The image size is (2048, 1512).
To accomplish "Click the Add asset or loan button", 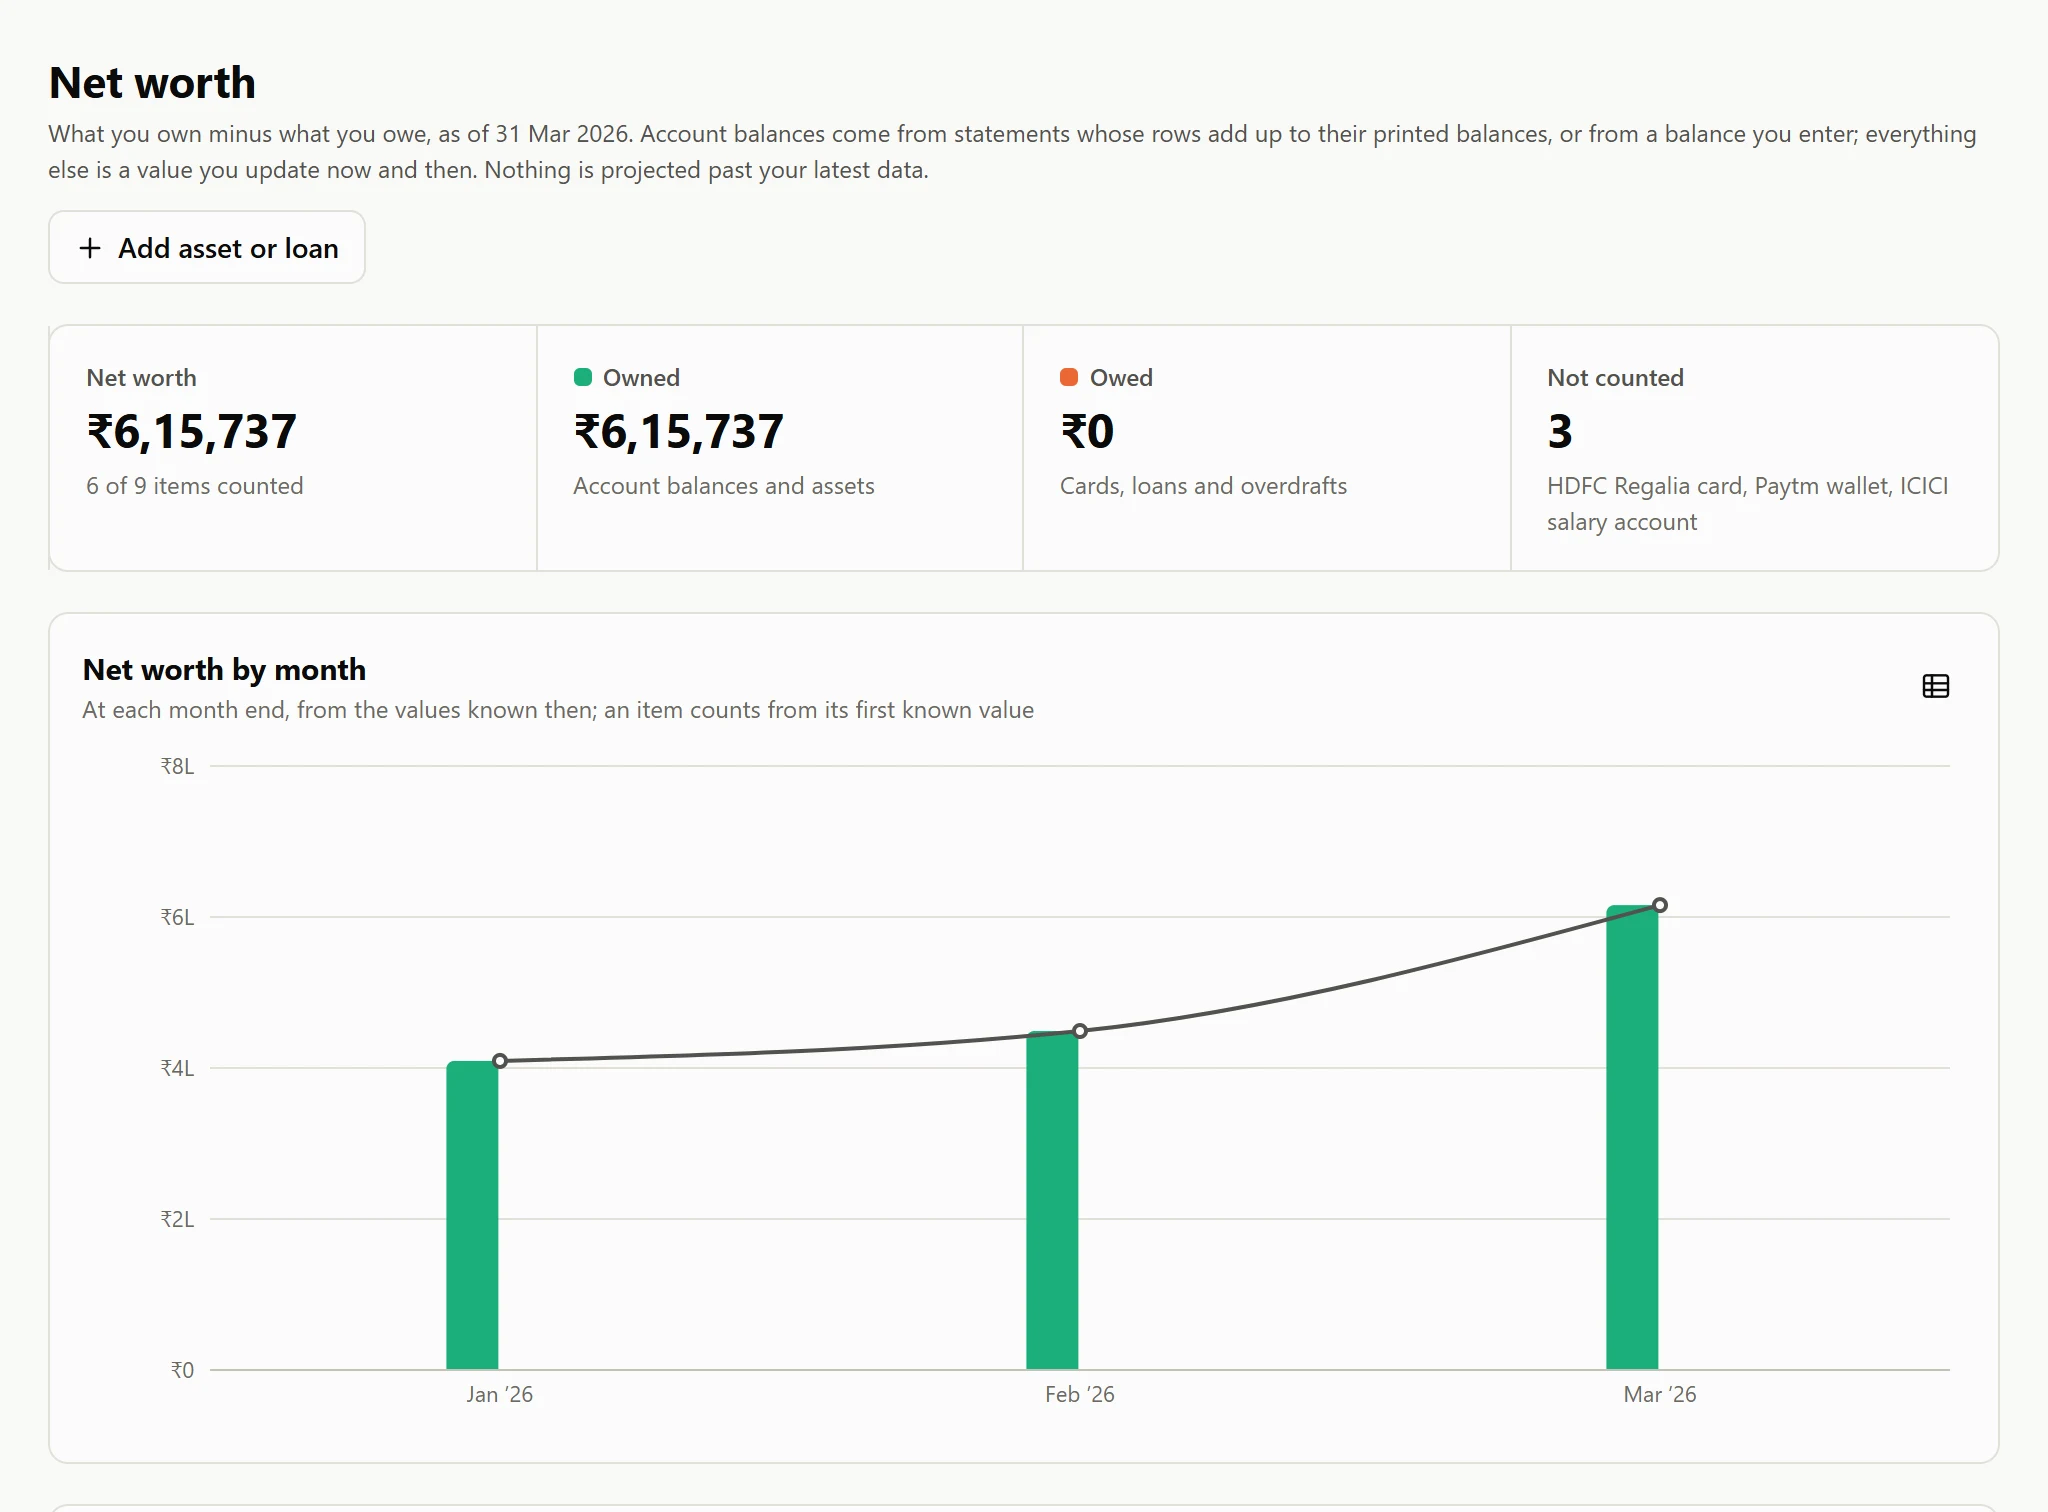I will click(207, 247).
